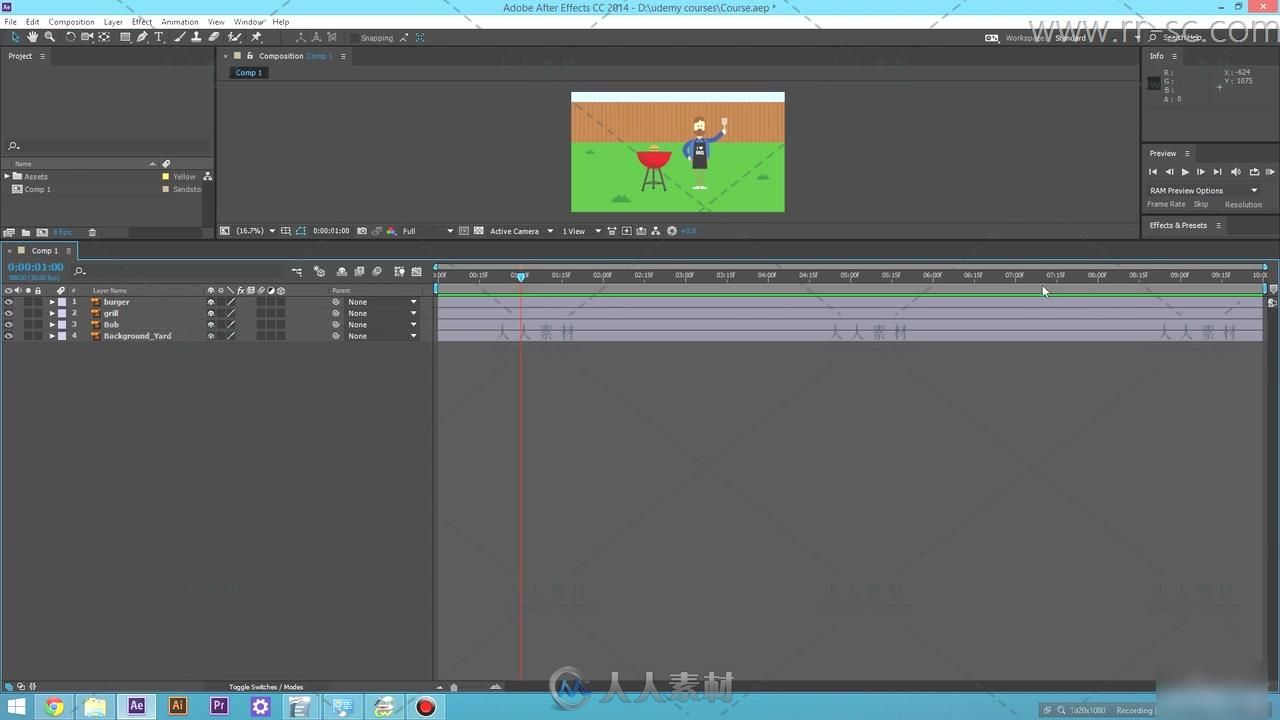
Task: Open the channel and color management icon
Action: (391, 231)
